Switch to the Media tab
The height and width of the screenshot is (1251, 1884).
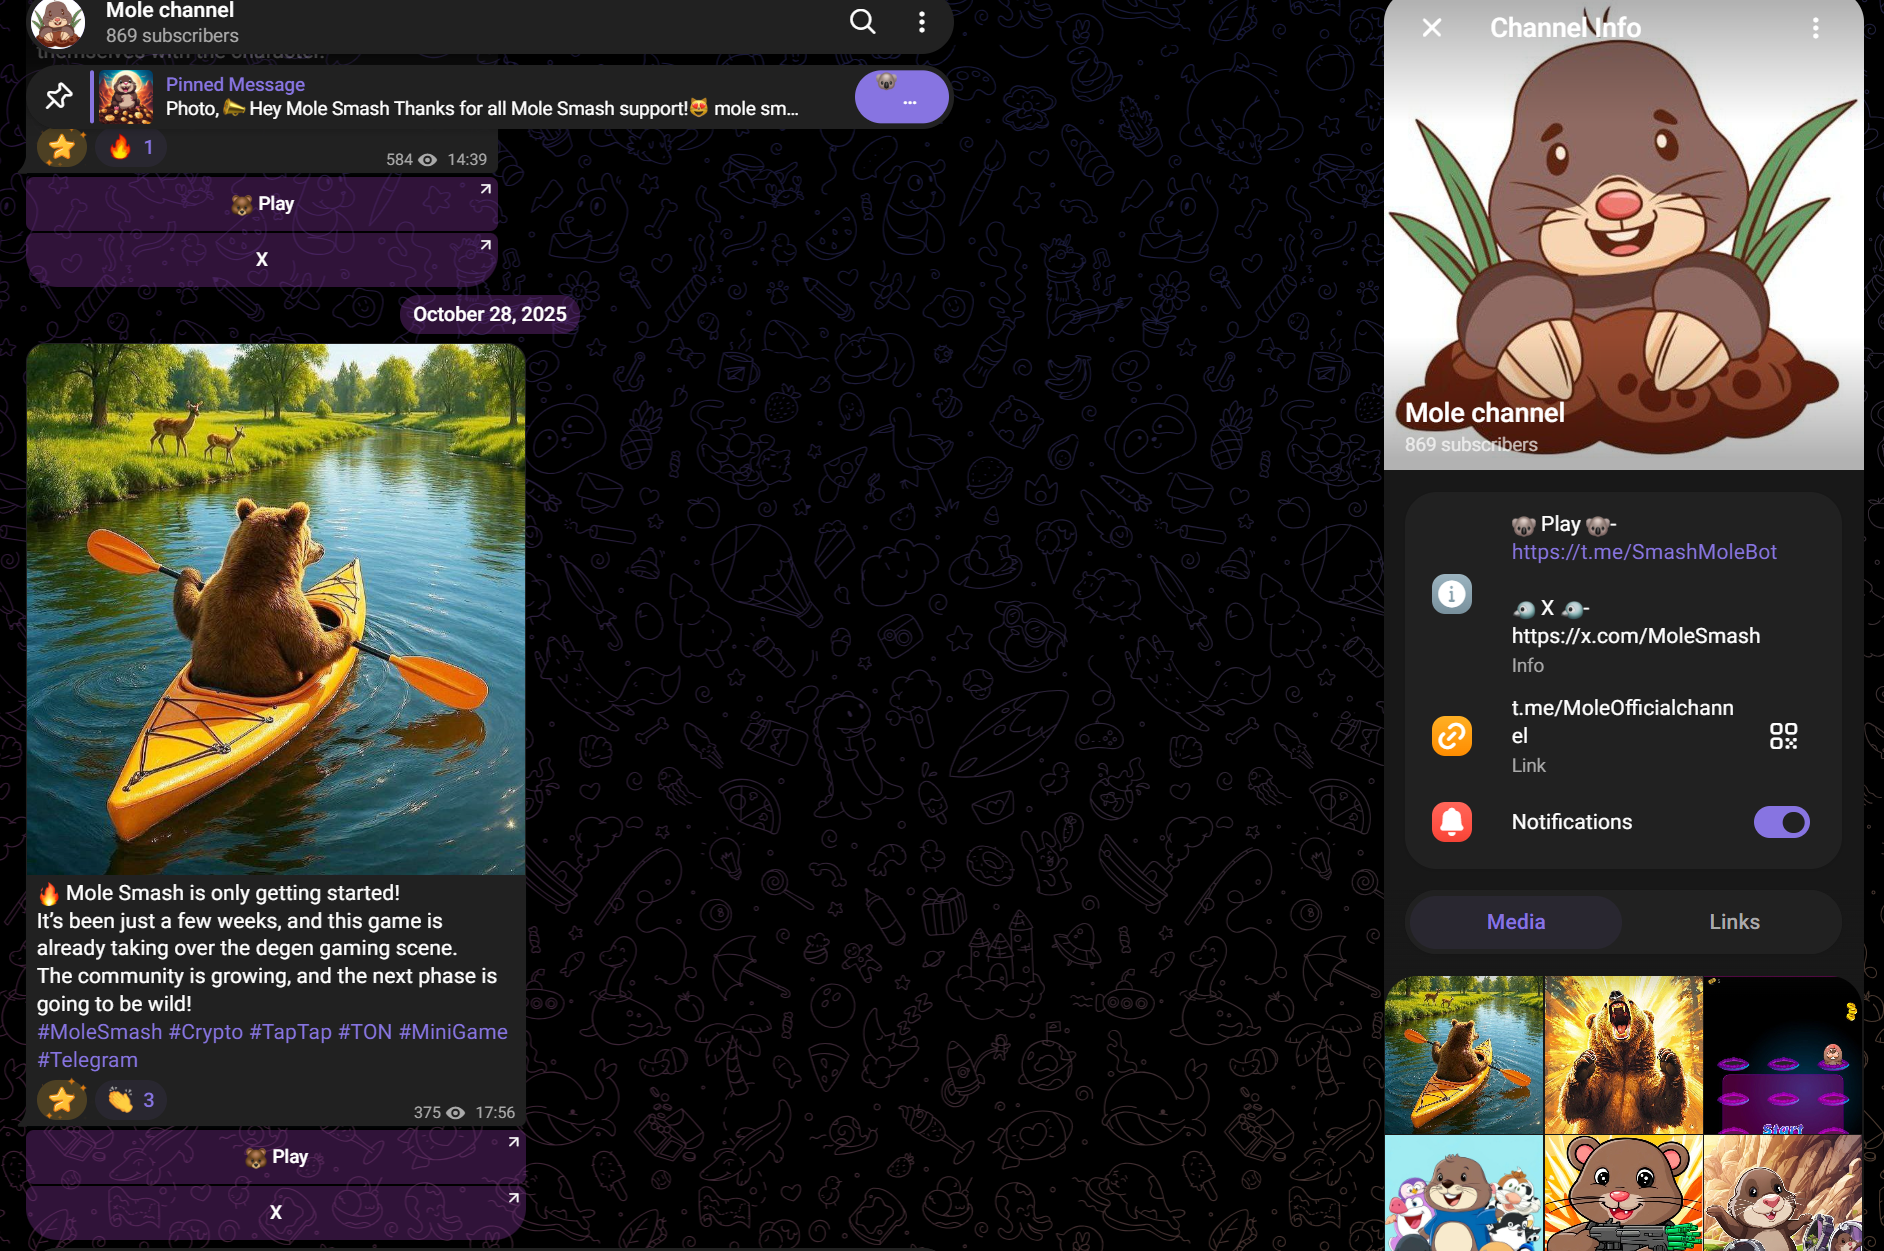(x=1516, y=922)
